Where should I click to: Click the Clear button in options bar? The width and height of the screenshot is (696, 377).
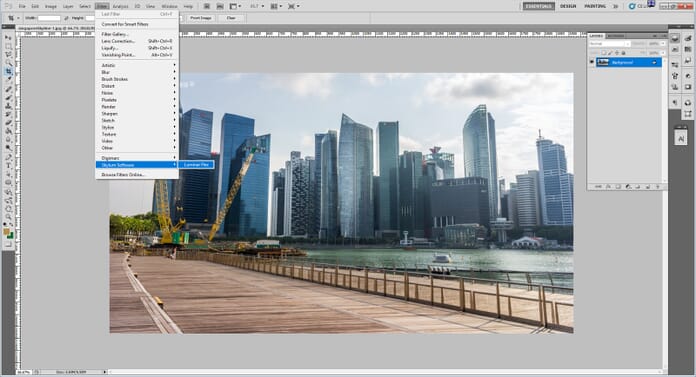click(x=231, y=18)
